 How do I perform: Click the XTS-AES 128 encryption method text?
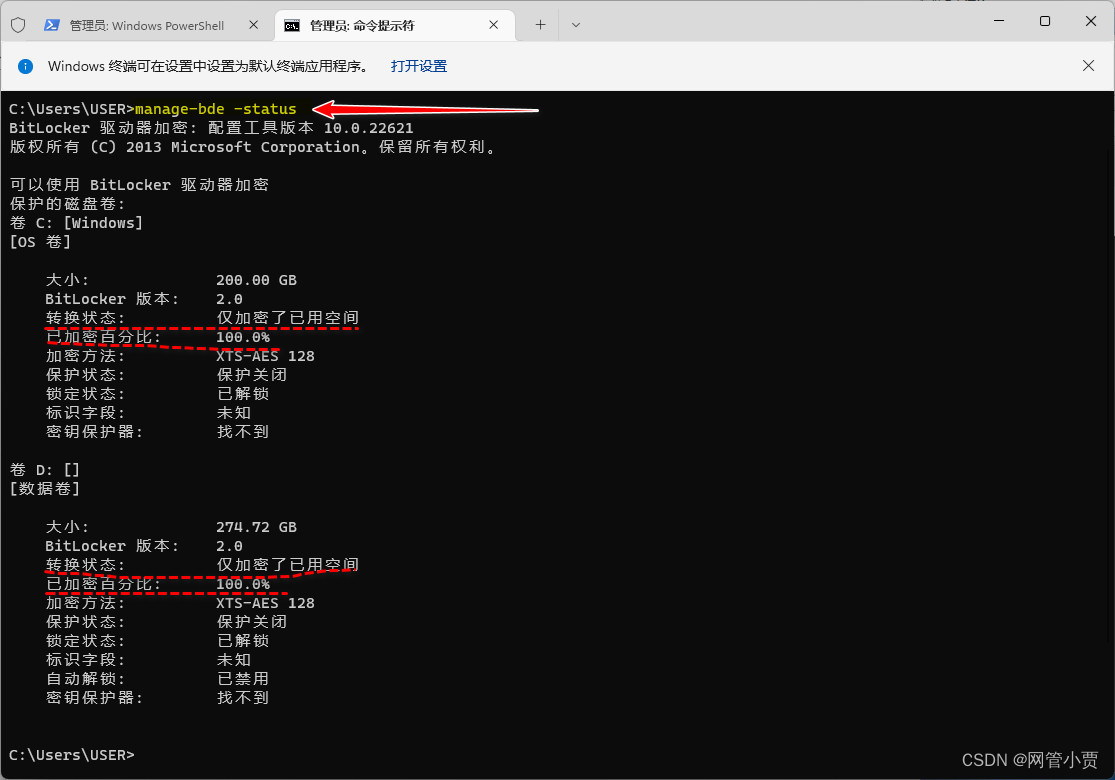(265, 355)
